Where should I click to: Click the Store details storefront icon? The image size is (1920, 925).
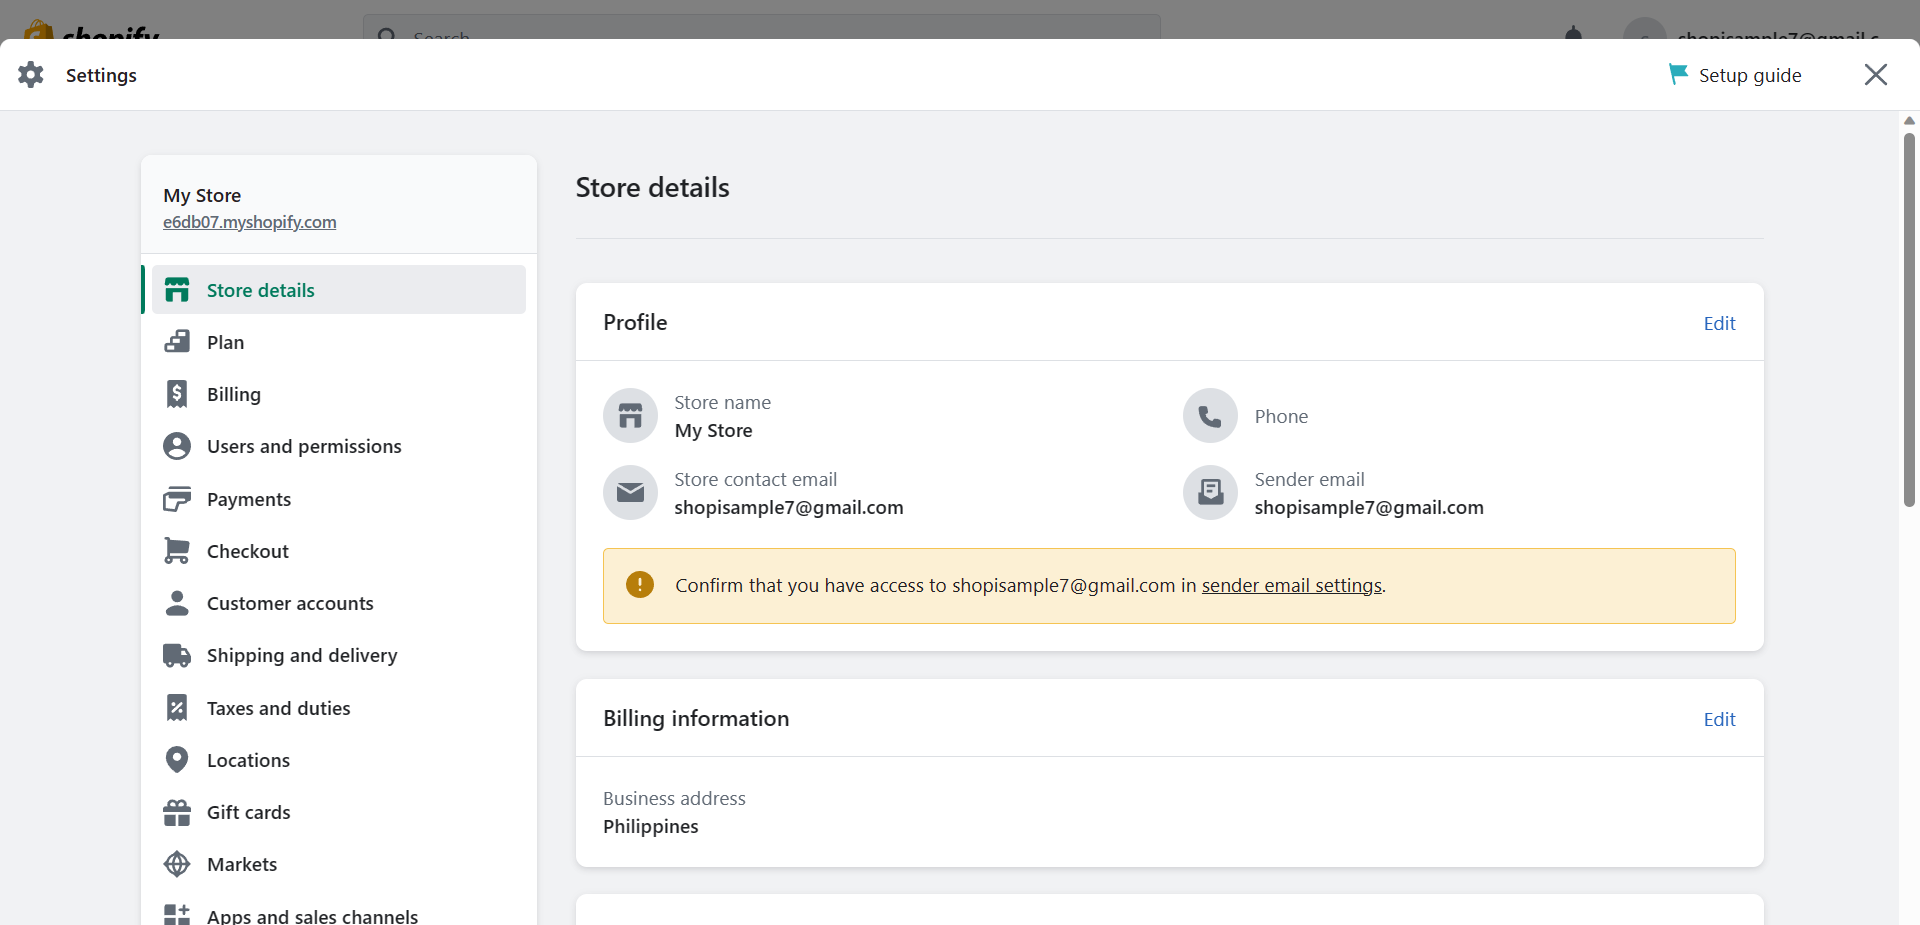[x=177, y=290]
